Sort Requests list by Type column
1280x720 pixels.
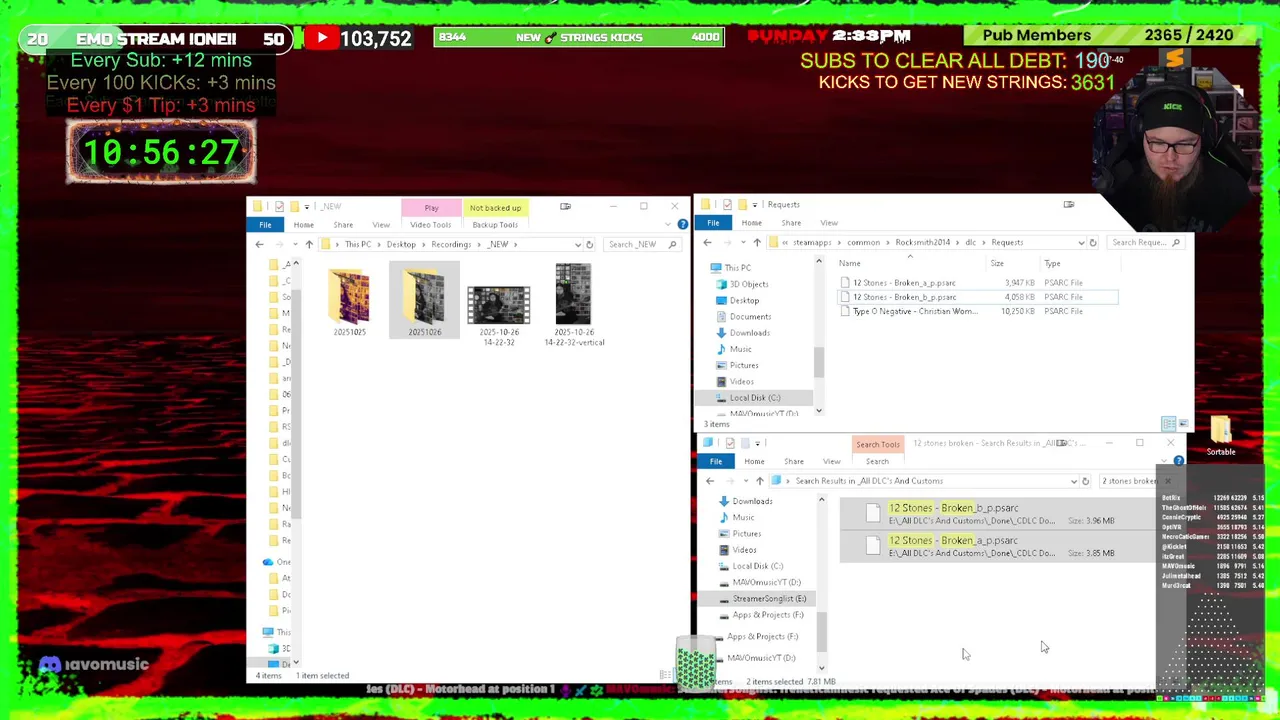tap(1052, 263)
